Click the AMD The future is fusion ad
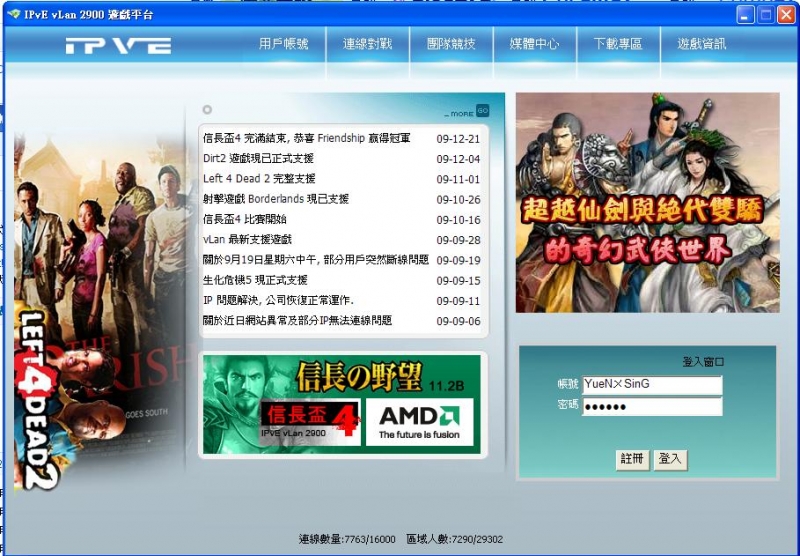Viewport: 800px width, 556px height. point(419,422)
